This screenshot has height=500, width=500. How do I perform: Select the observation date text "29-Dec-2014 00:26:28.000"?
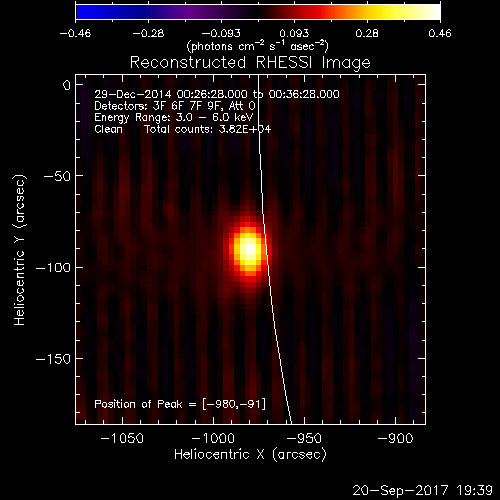pyautogui.click(x=171, y=94)
